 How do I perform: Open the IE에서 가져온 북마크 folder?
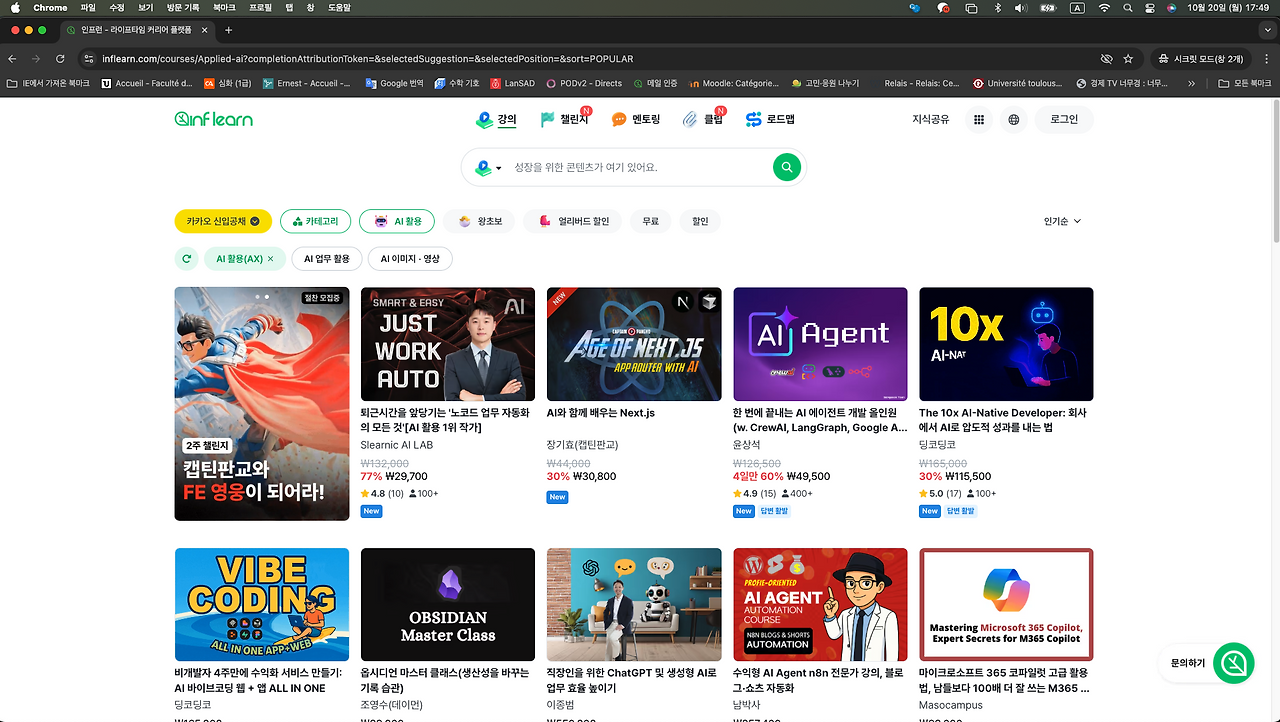49,83
